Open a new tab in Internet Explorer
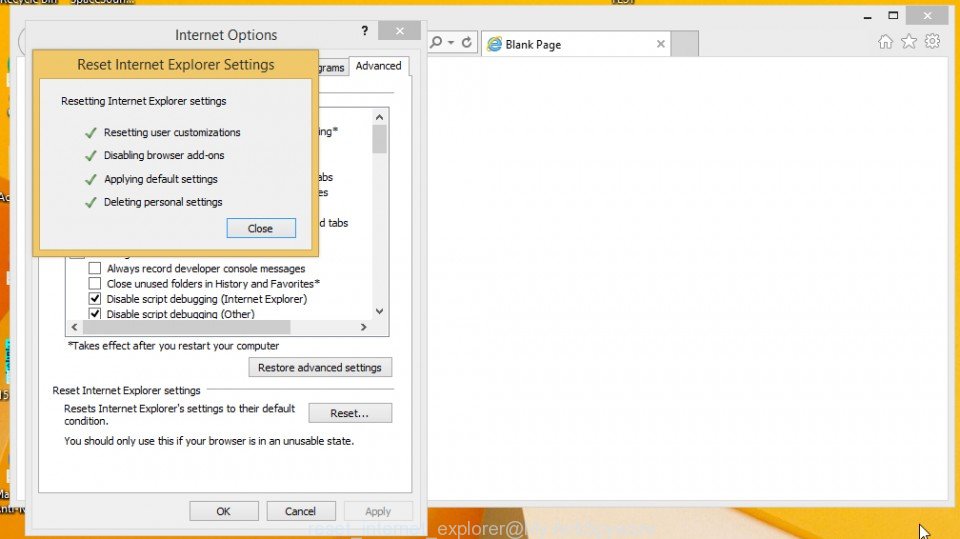 [x=684, y=44]
